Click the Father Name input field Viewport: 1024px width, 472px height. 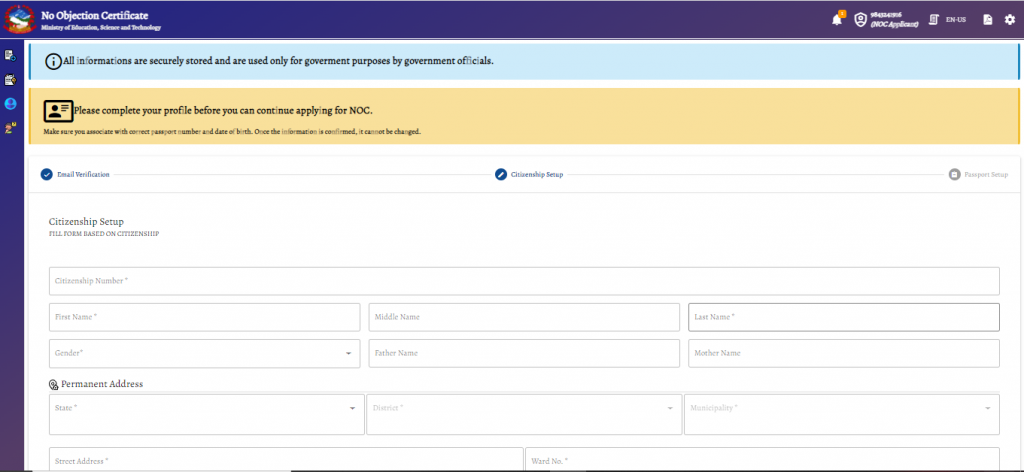point(524,353)
